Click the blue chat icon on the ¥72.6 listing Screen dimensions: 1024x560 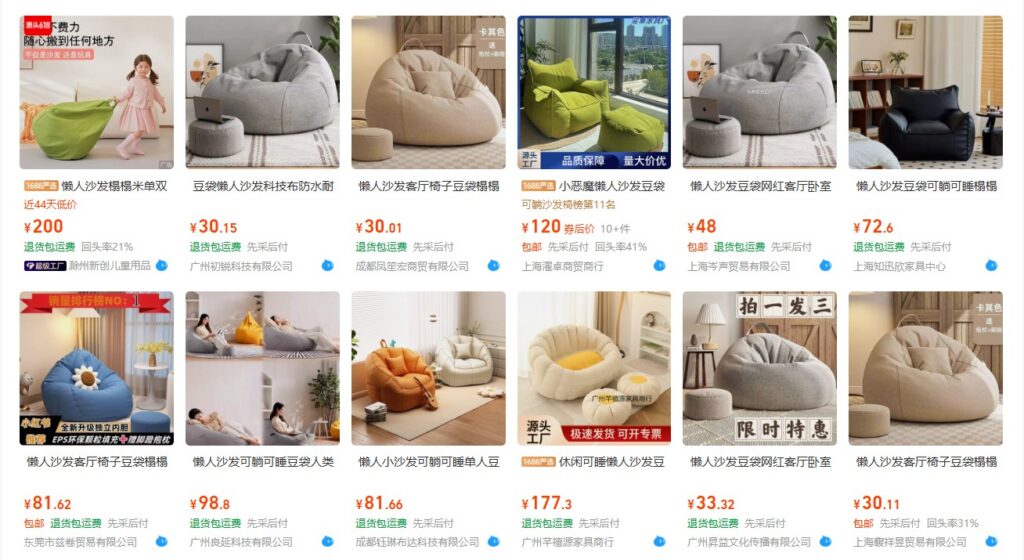pos(991,266)
